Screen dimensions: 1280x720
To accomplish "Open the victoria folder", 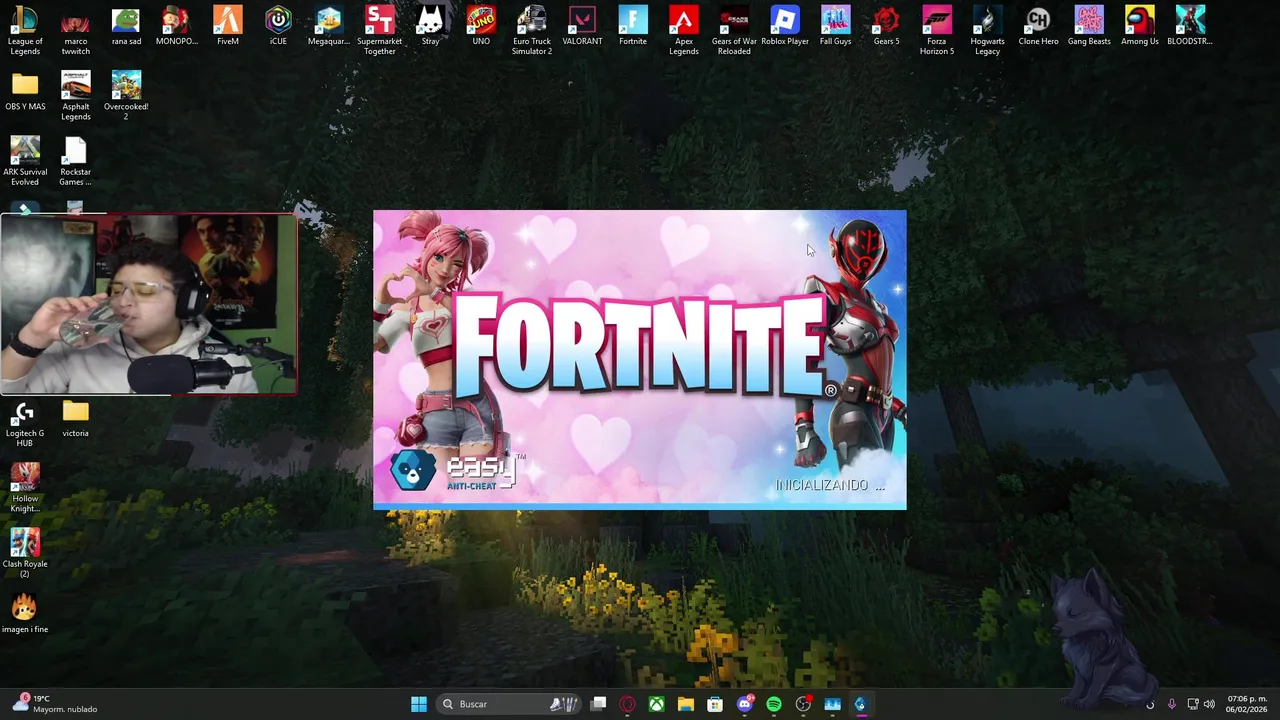I will point(75,419).
